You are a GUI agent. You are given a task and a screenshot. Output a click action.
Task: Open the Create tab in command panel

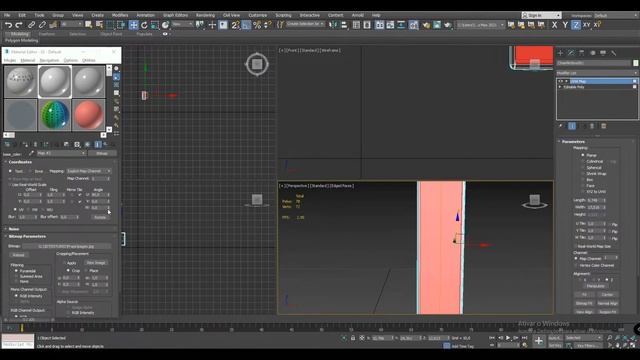(560, 53)
